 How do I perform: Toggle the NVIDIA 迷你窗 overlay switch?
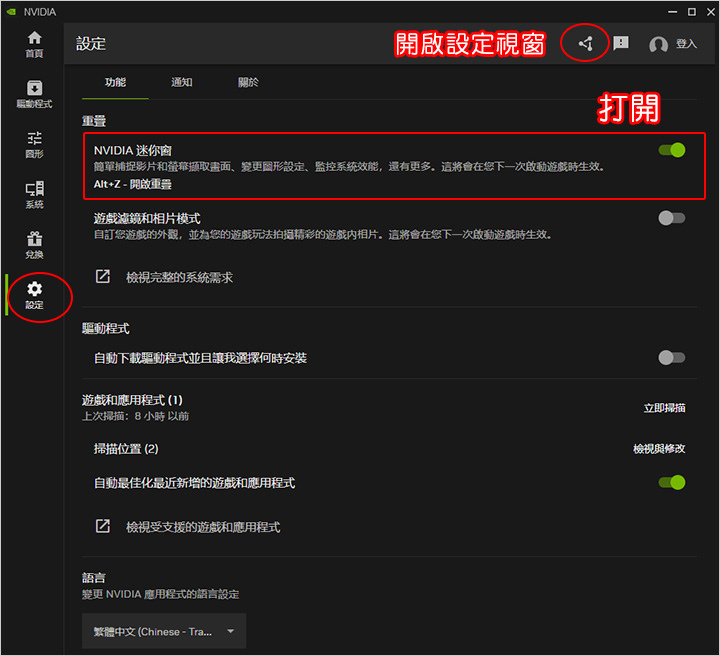pos(672,150)
